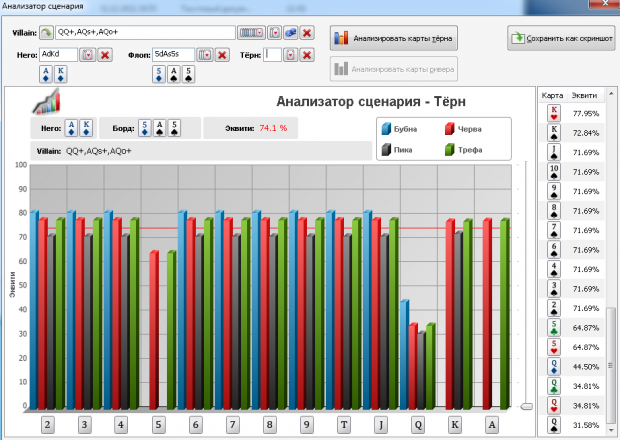
Task: Click the Hero cards input field AdKd
Action: 58,55
